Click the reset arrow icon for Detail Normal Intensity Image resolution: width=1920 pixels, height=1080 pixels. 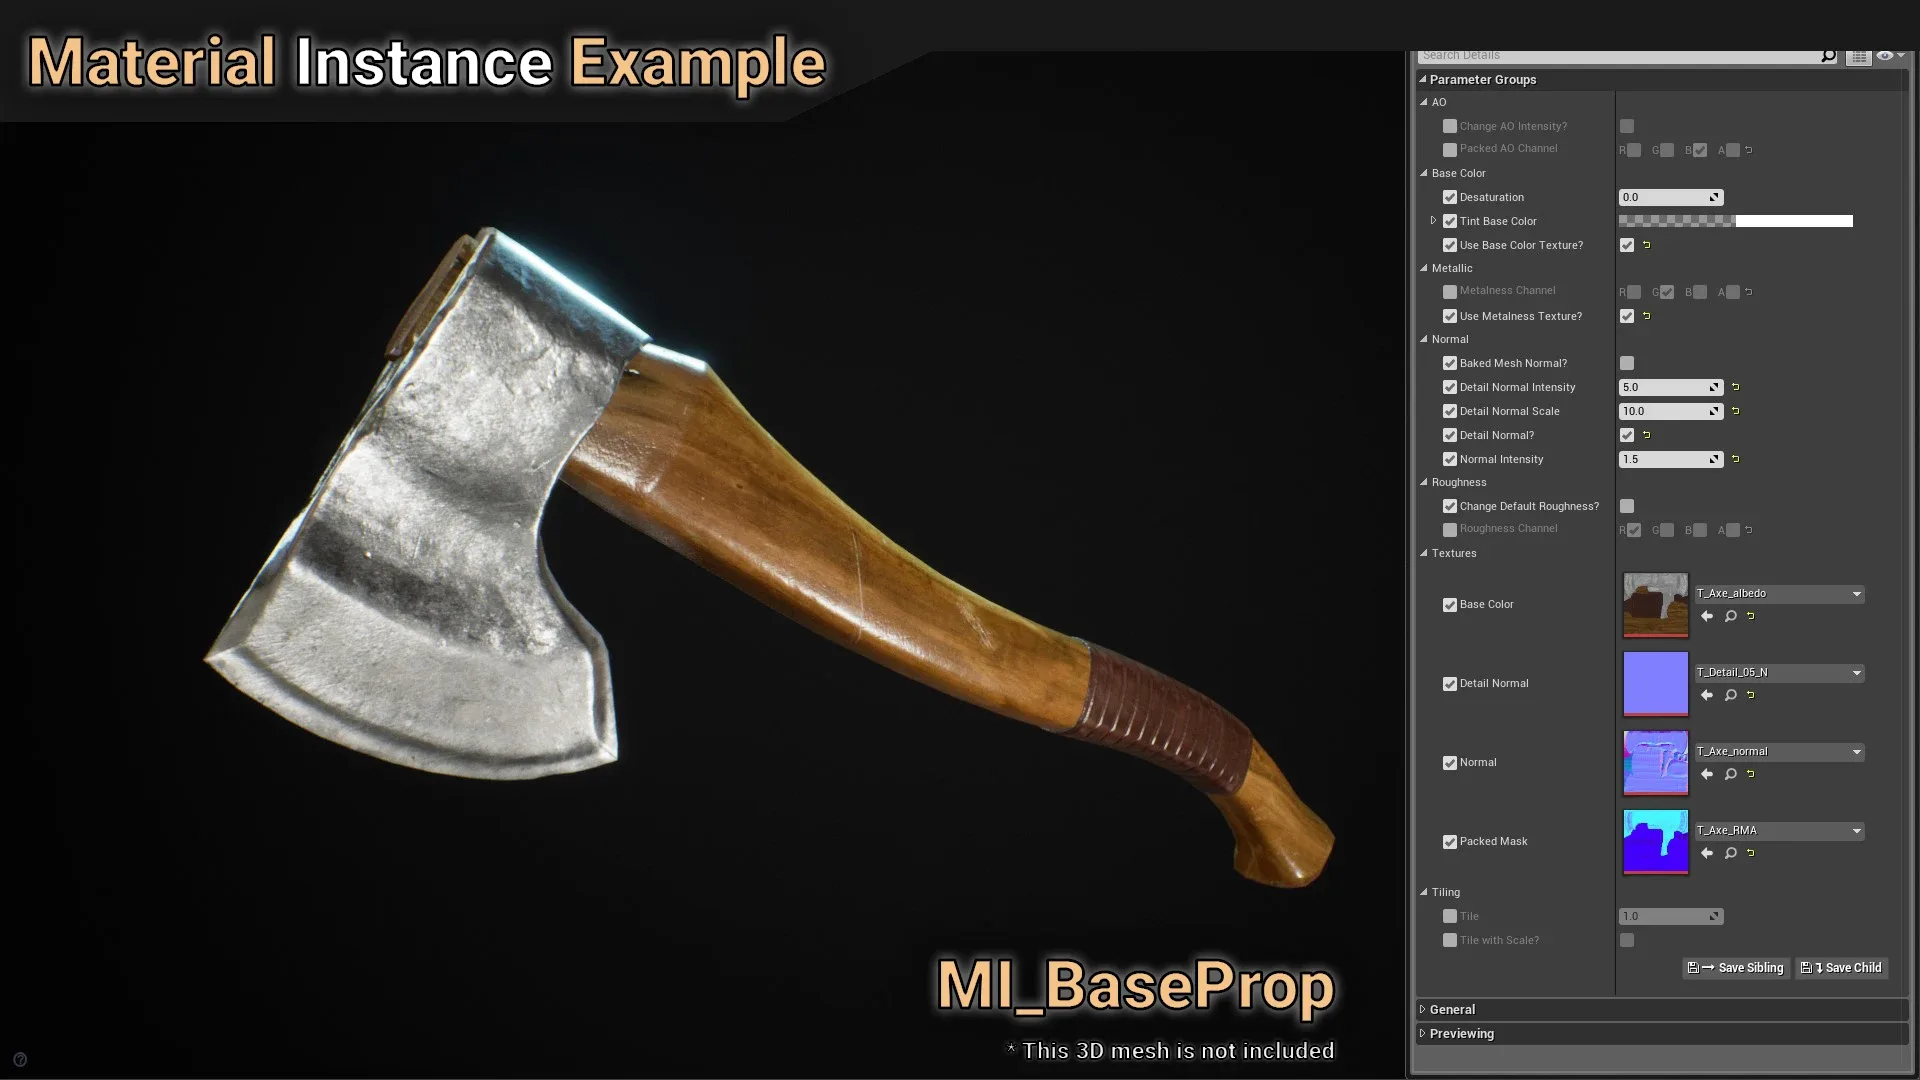coord(1737,386)
